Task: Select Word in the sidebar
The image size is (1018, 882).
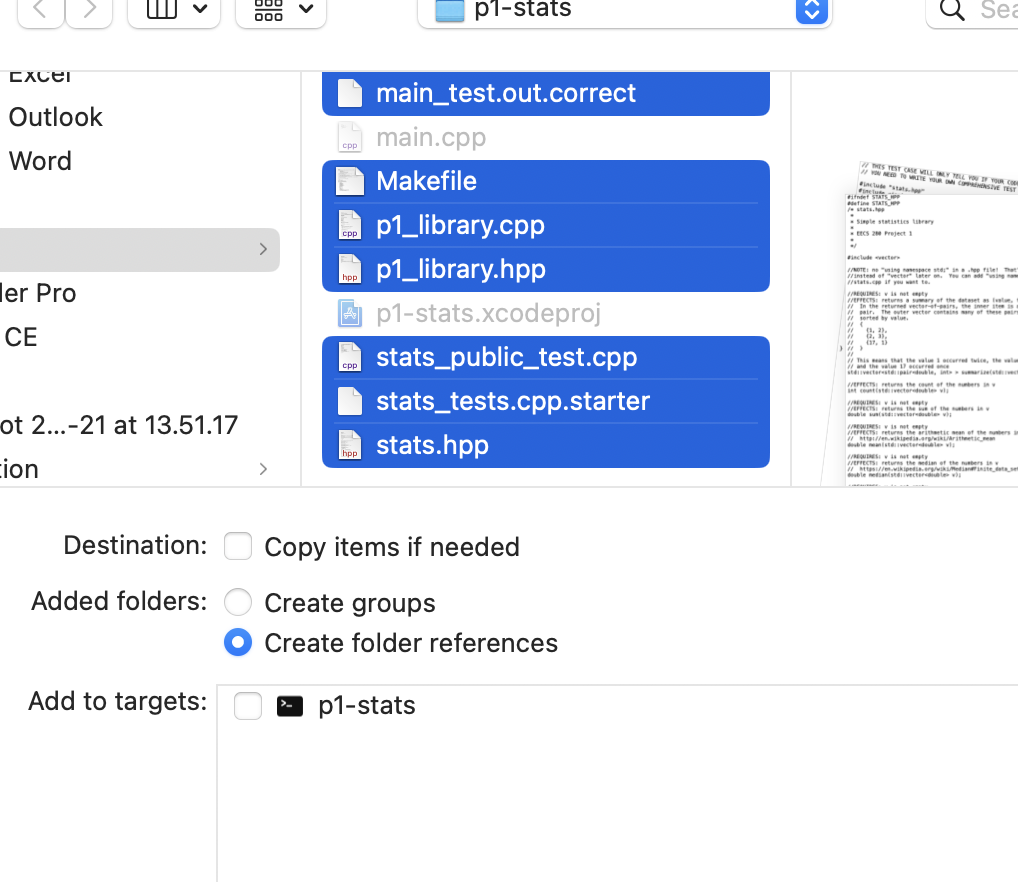Action: 40,161
